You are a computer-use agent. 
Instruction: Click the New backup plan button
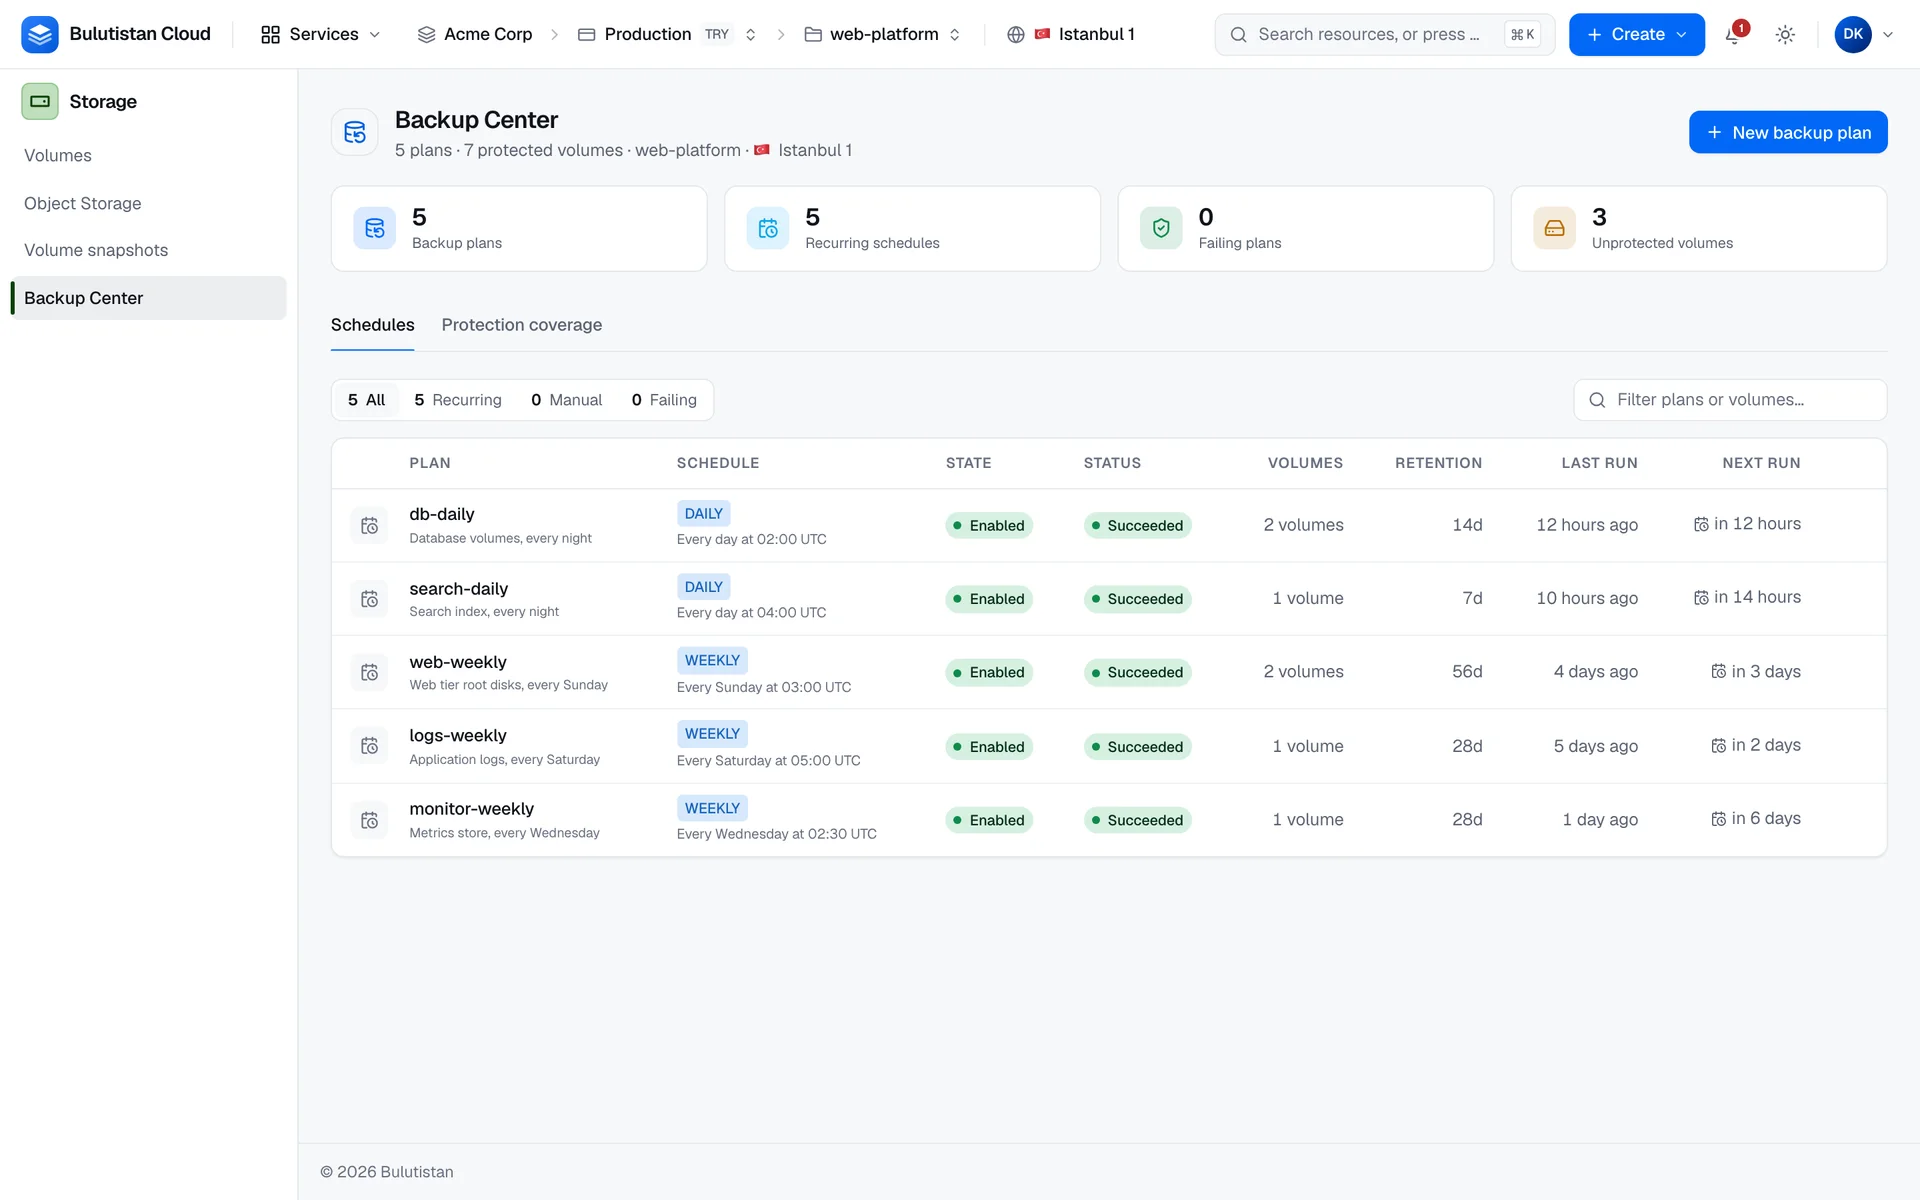click(x=1788, y=132)
